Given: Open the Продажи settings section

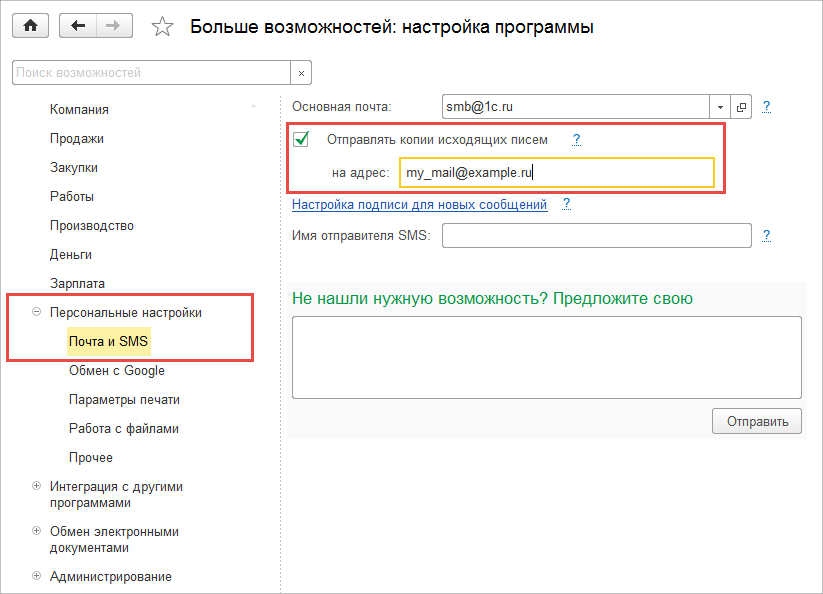Looking at the screenshot, I should coord(77,138).
